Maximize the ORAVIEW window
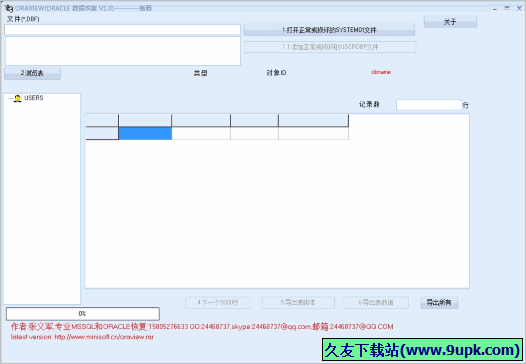This screenshot has height=364, width=526. tap(507, 8)
